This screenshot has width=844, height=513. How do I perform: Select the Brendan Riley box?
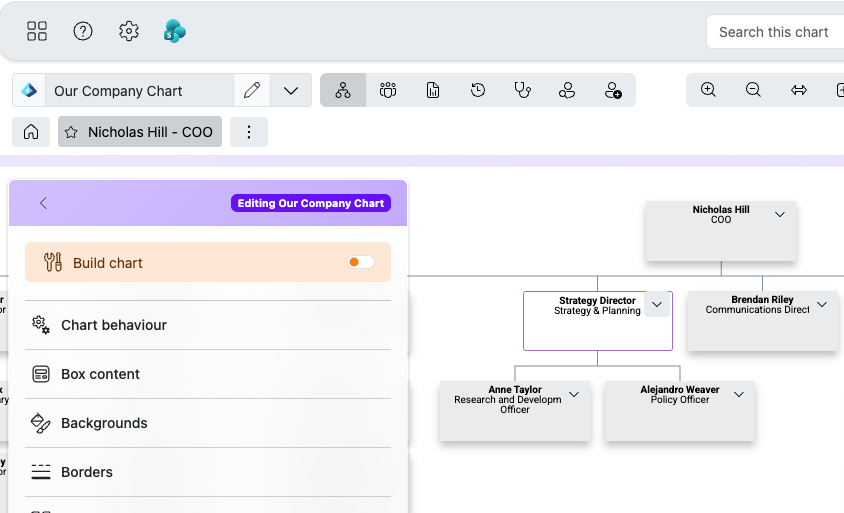pos(762,321)
